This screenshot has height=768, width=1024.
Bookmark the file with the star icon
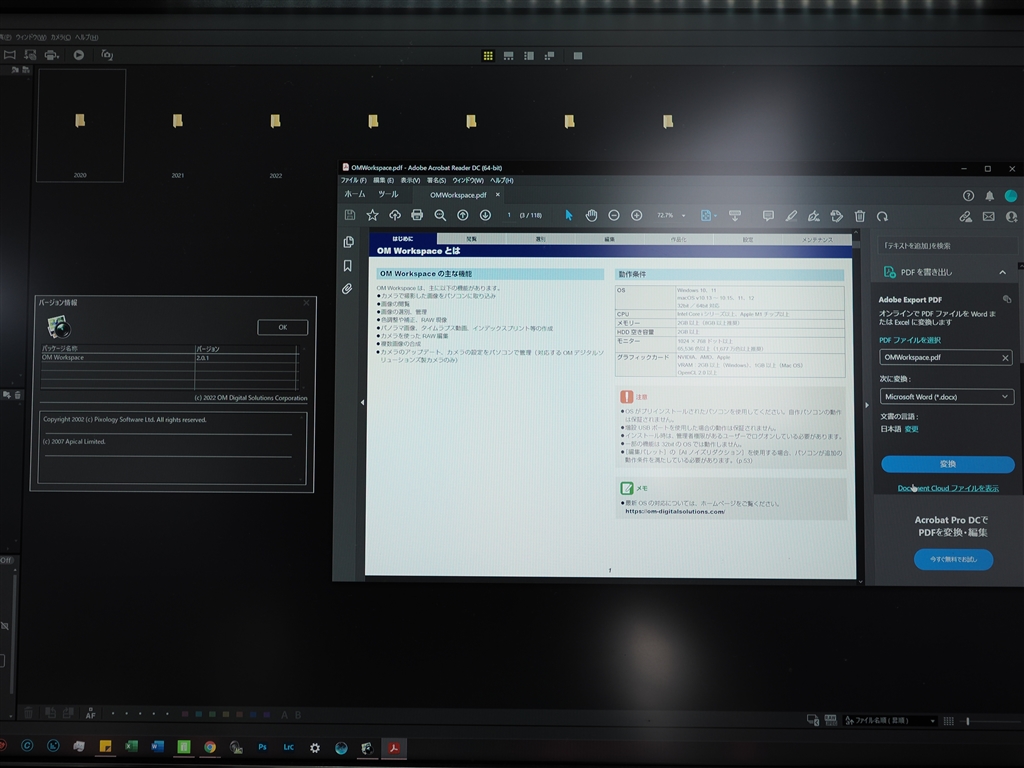372,215
